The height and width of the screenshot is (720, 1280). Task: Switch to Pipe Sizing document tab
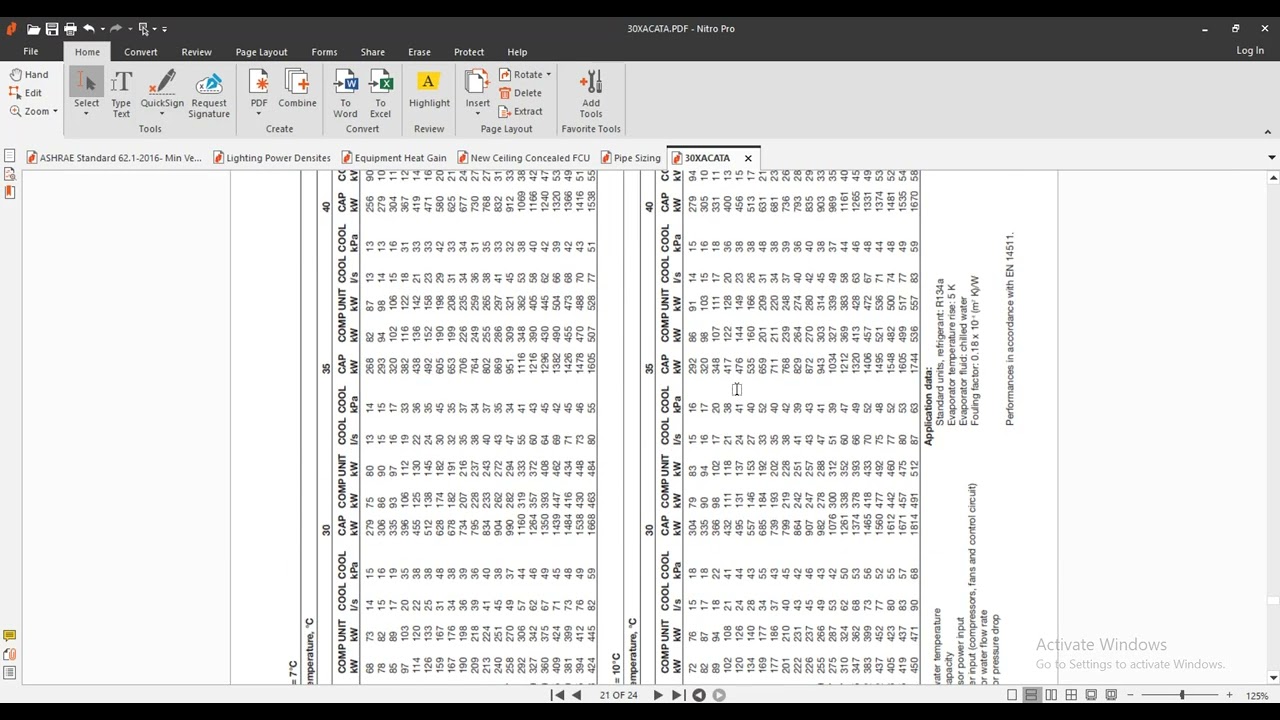click(x=631, y=158)
